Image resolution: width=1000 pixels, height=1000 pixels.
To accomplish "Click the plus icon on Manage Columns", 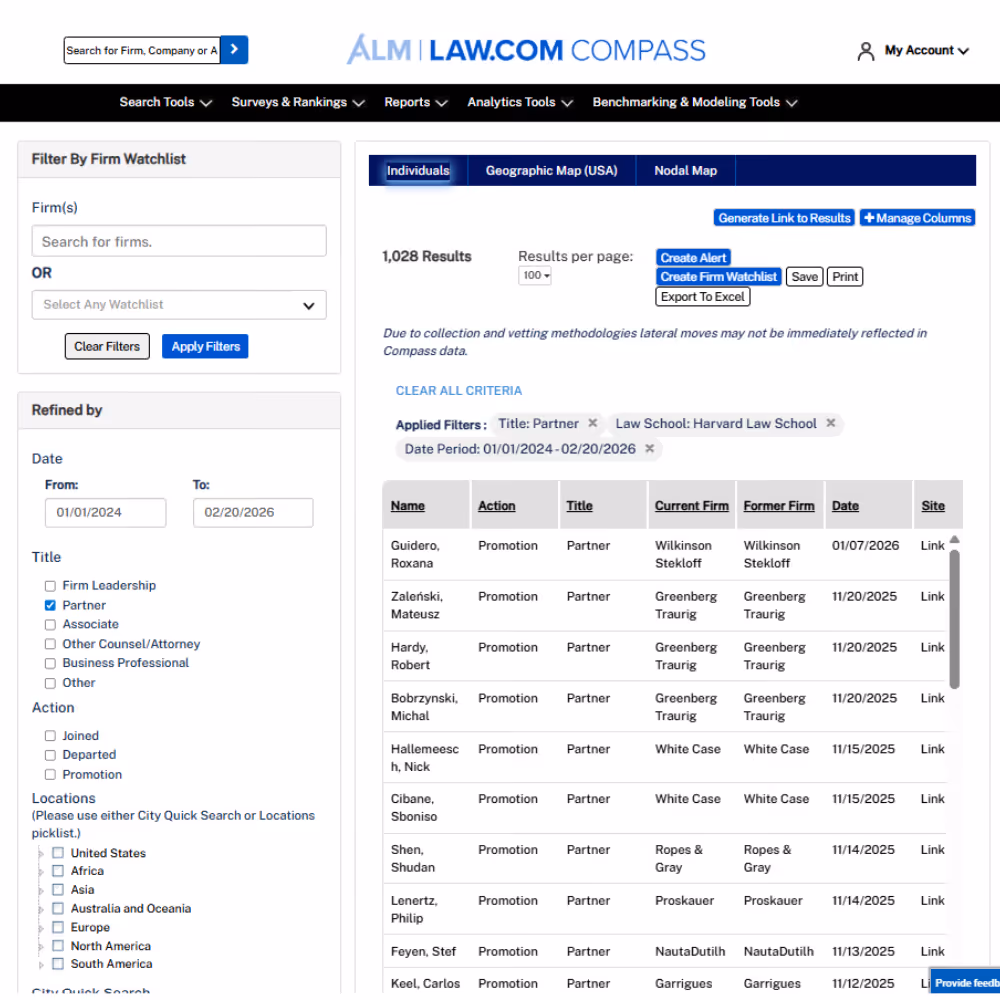I will coord(868,218).
